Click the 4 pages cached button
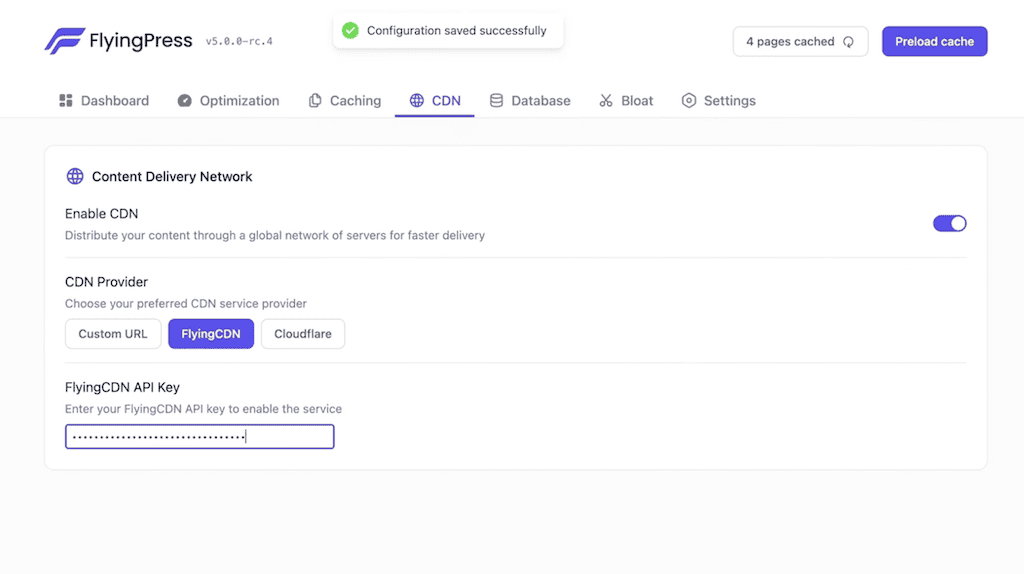 click(801, 41)
